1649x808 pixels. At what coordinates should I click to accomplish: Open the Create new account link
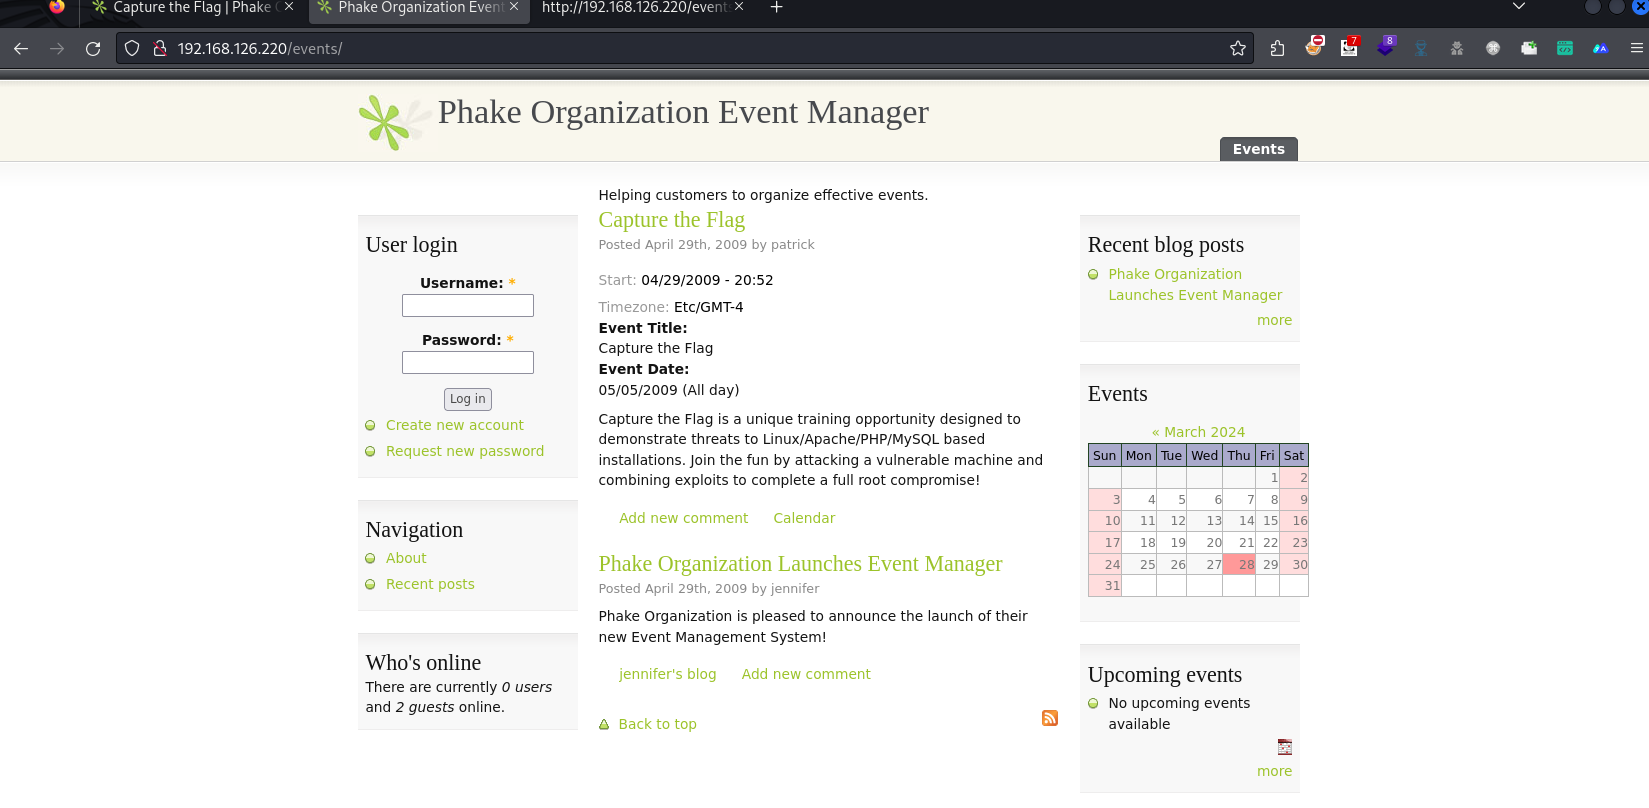click(x=455, y=425)
